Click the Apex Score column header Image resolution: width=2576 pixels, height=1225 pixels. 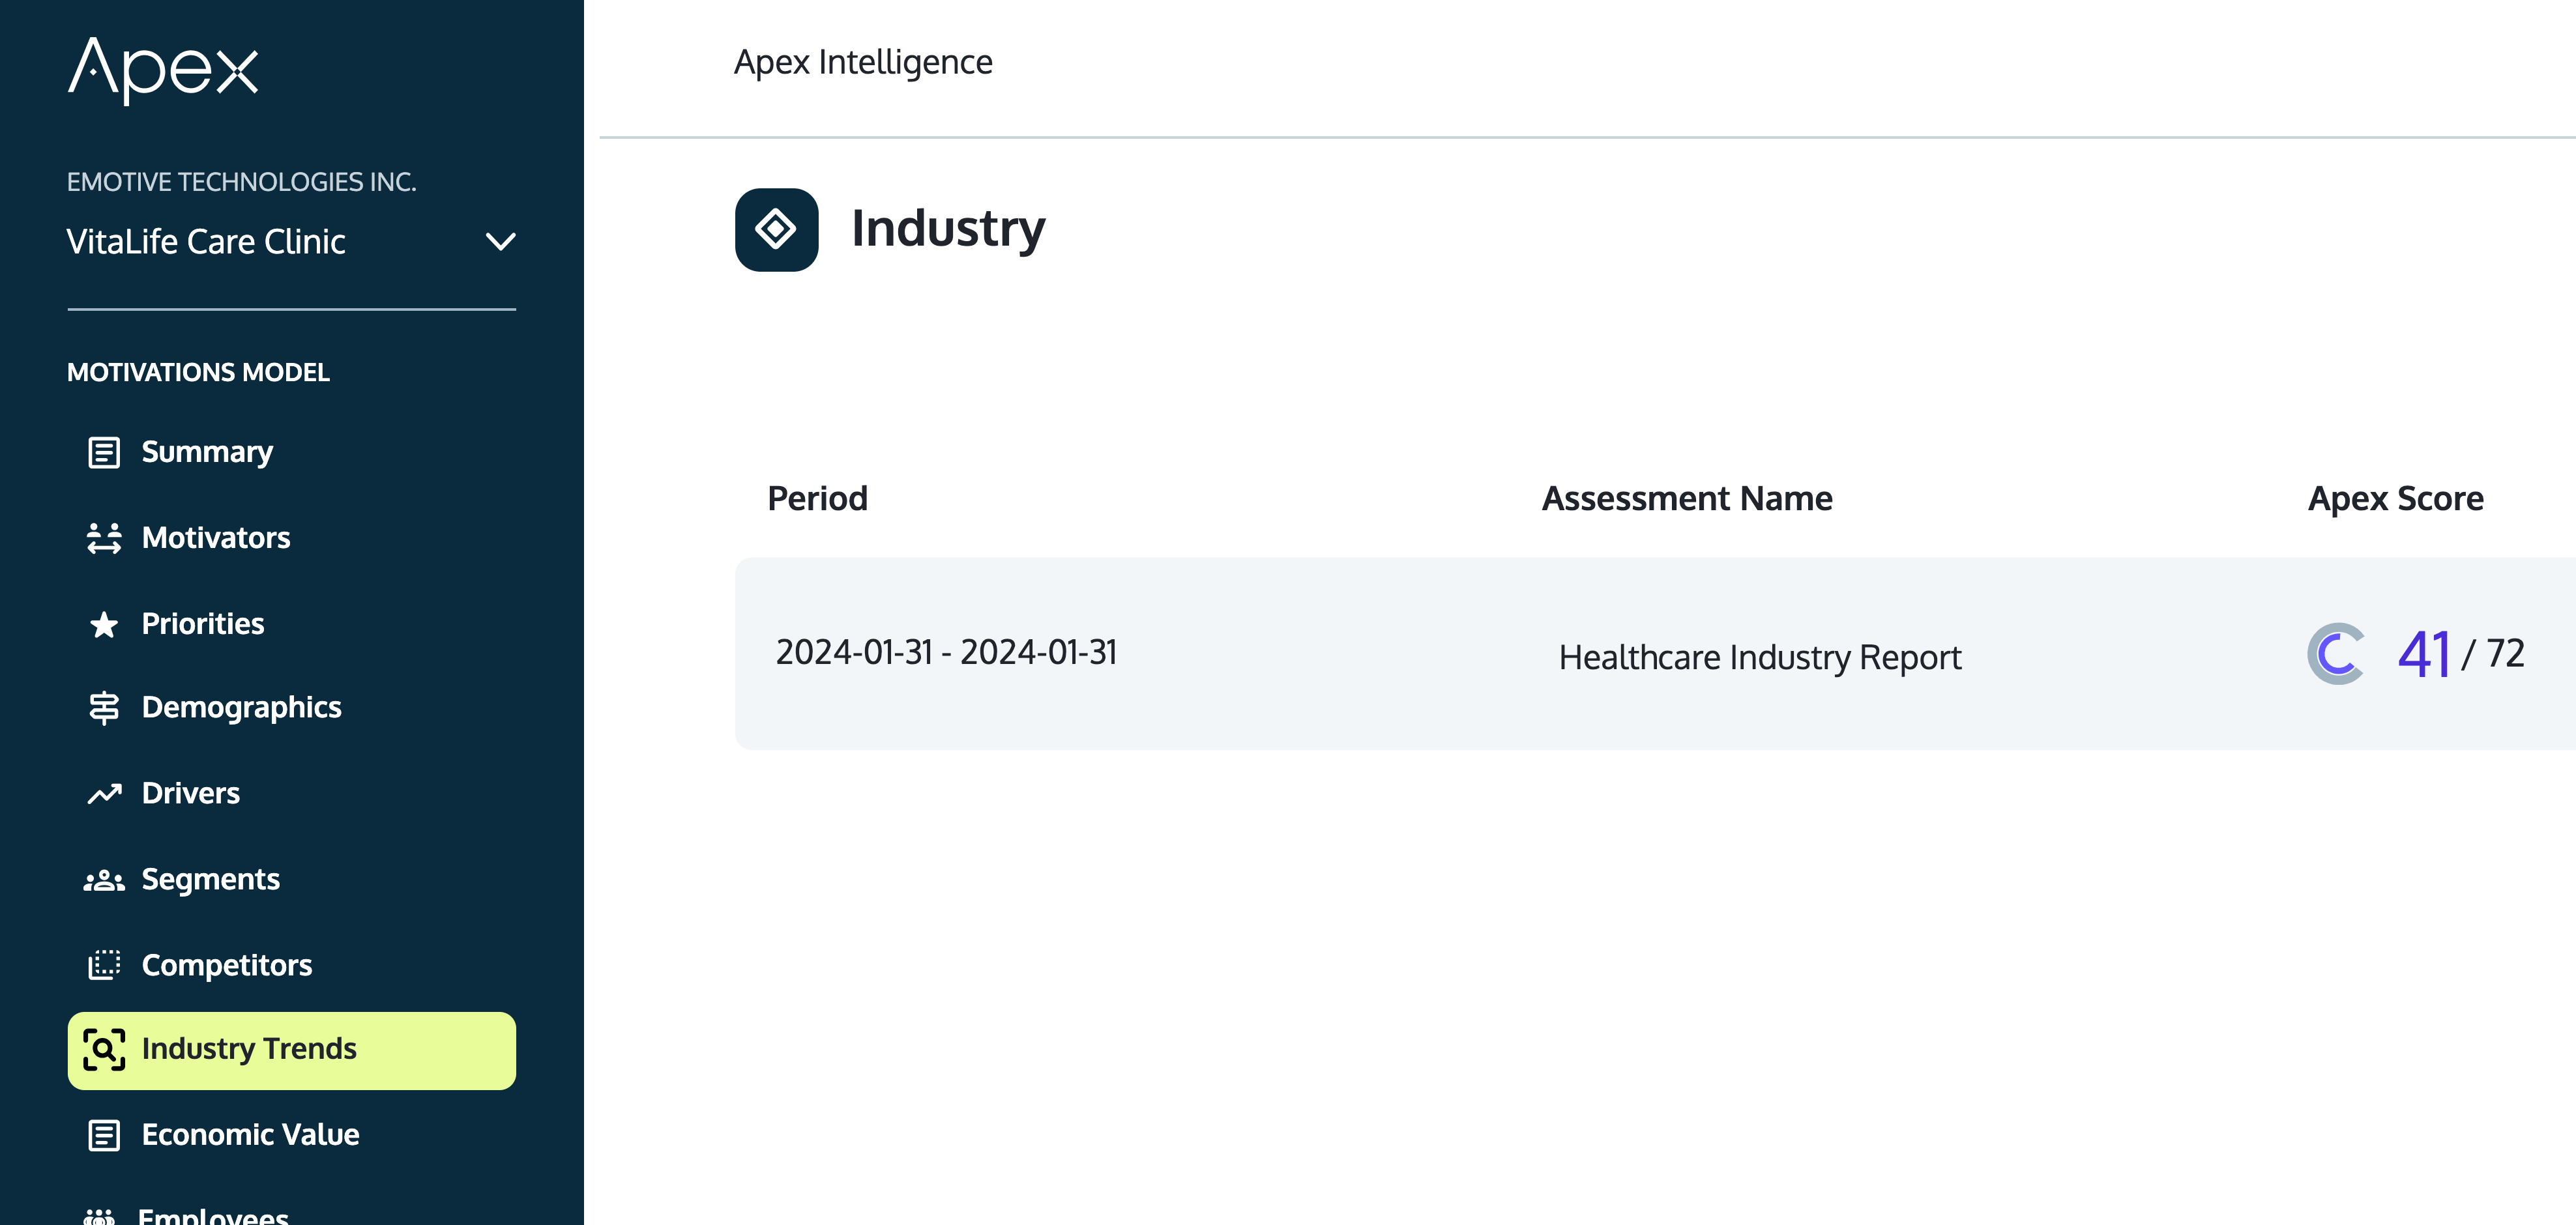click(2395, 498)
